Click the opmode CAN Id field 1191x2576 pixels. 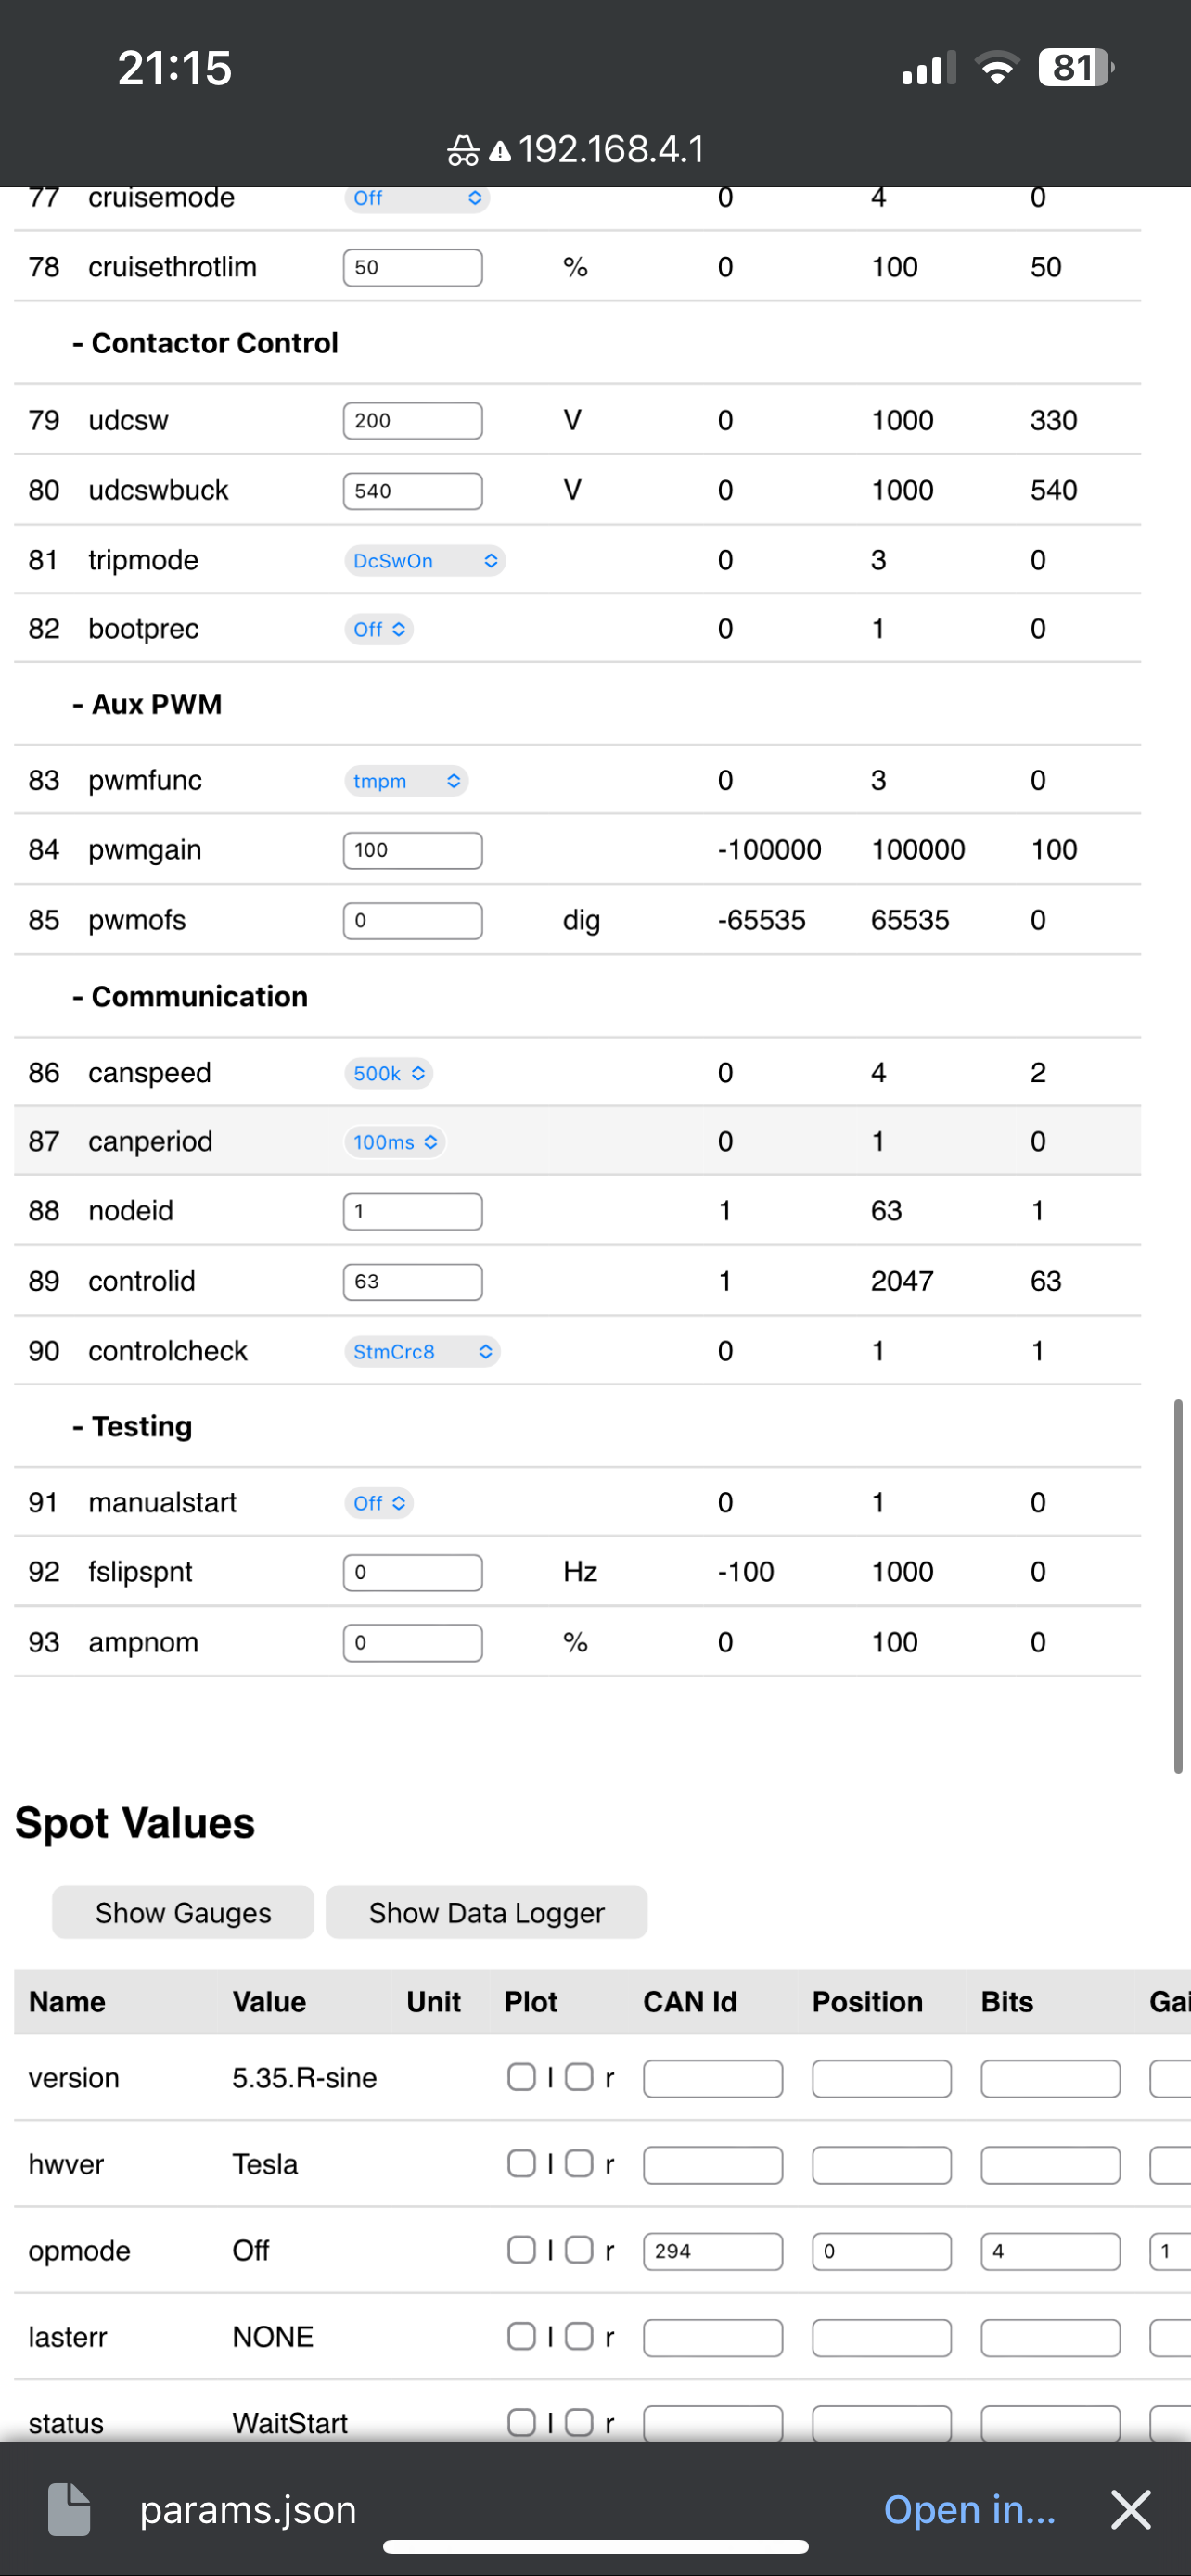click(712, 2251)
